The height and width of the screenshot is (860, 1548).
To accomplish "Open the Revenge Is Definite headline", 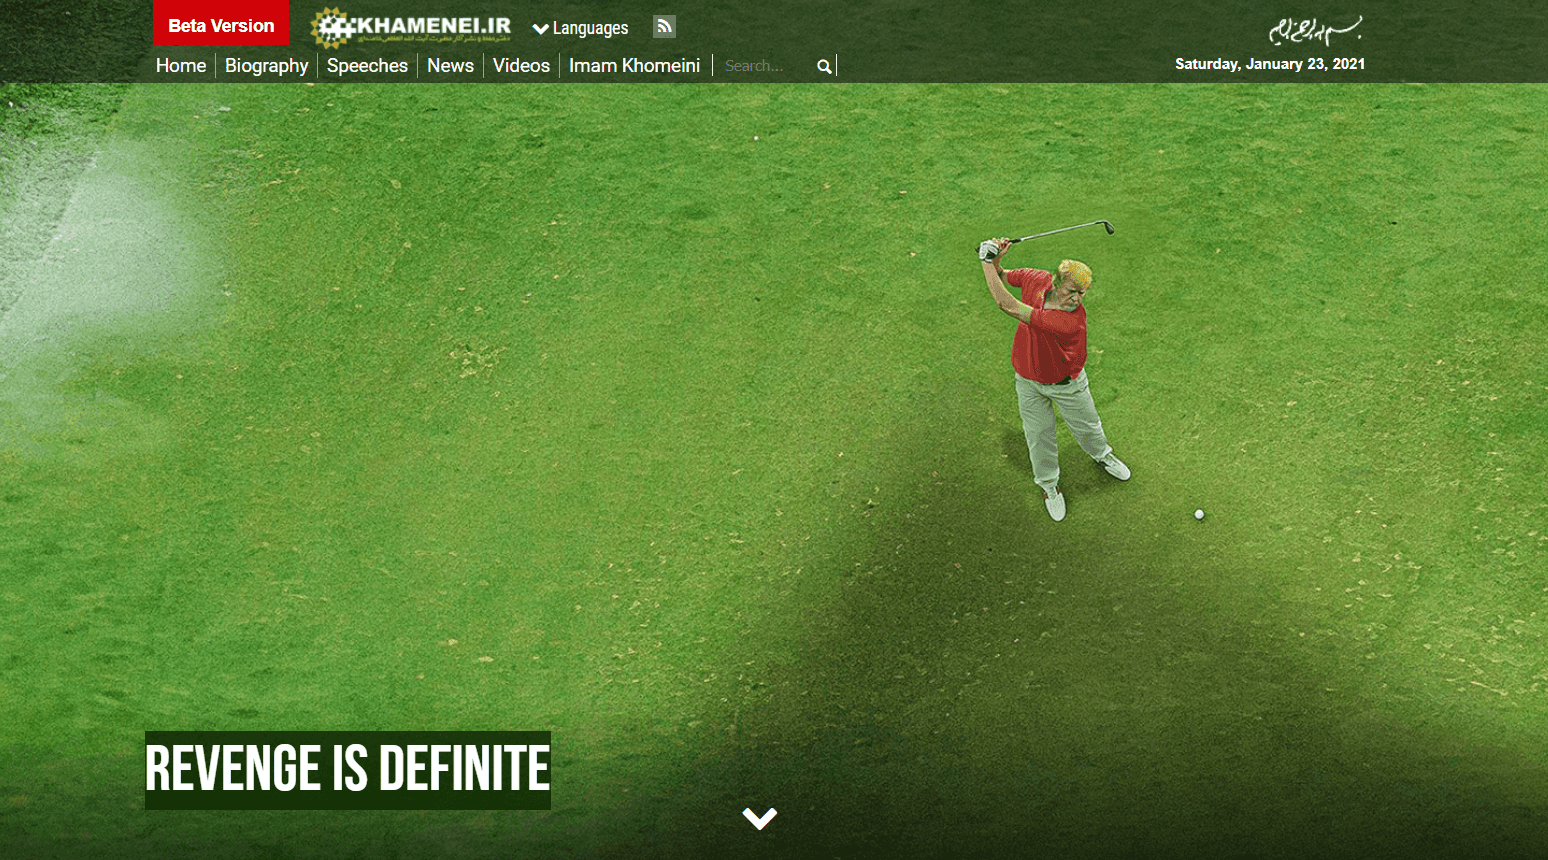I will [x=348, y=769].
